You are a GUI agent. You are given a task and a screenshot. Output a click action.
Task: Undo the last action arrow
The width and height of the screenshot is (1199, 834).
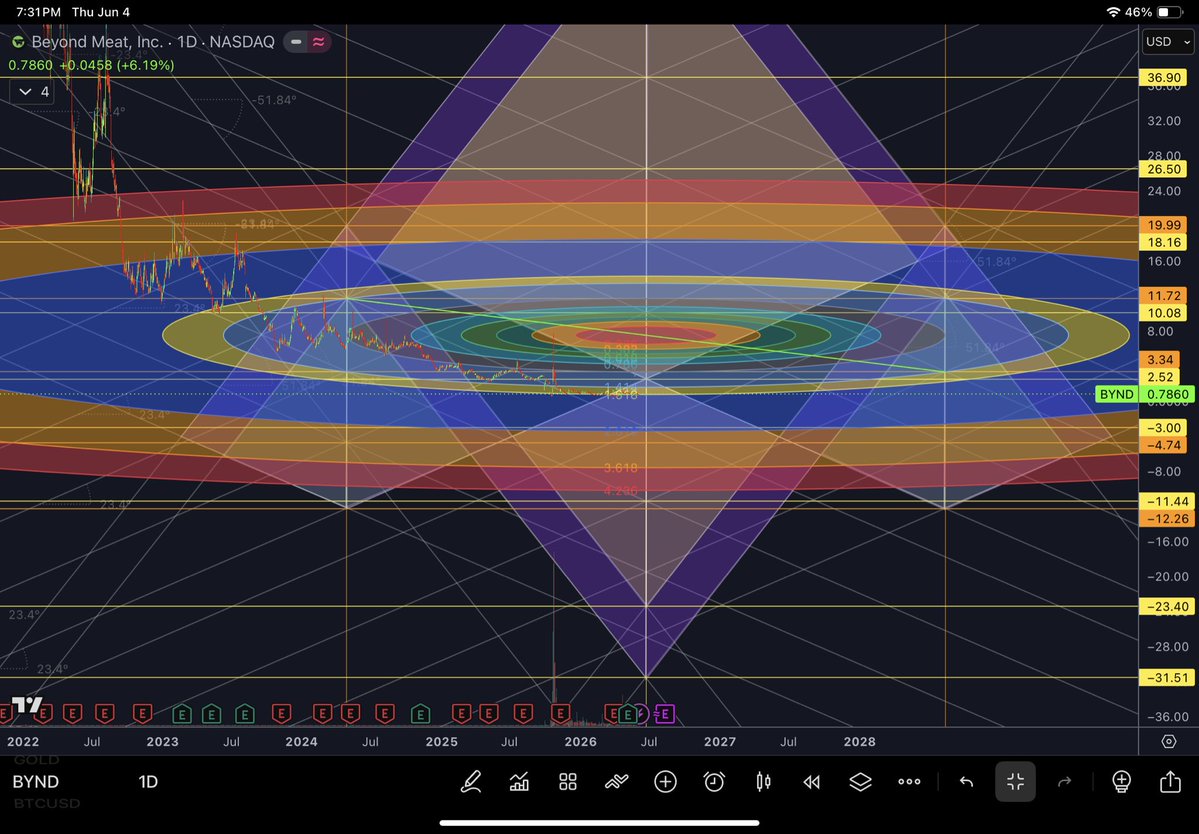[x=967, y=781]
